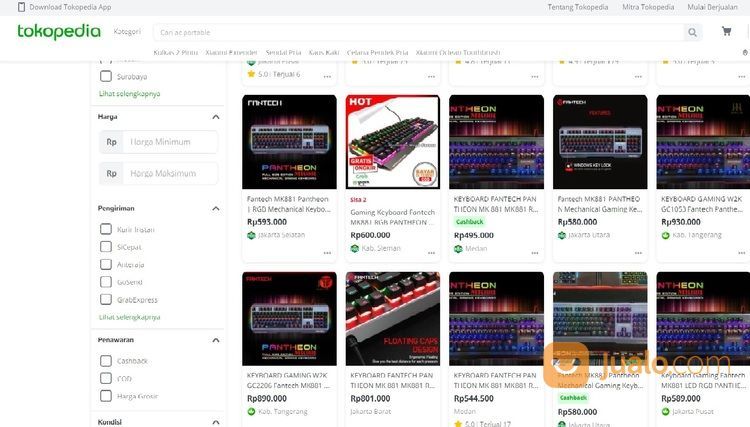
Task: Click shop badge icon next to Jakarta Utara Rp580.000
Action: tap(562, 235)
